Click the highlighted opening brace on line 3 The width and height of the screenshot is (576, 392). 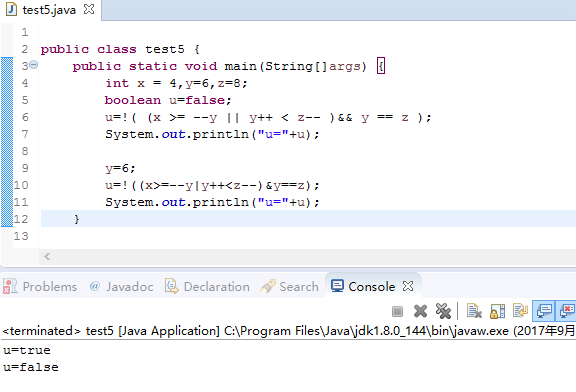point(381,66)
